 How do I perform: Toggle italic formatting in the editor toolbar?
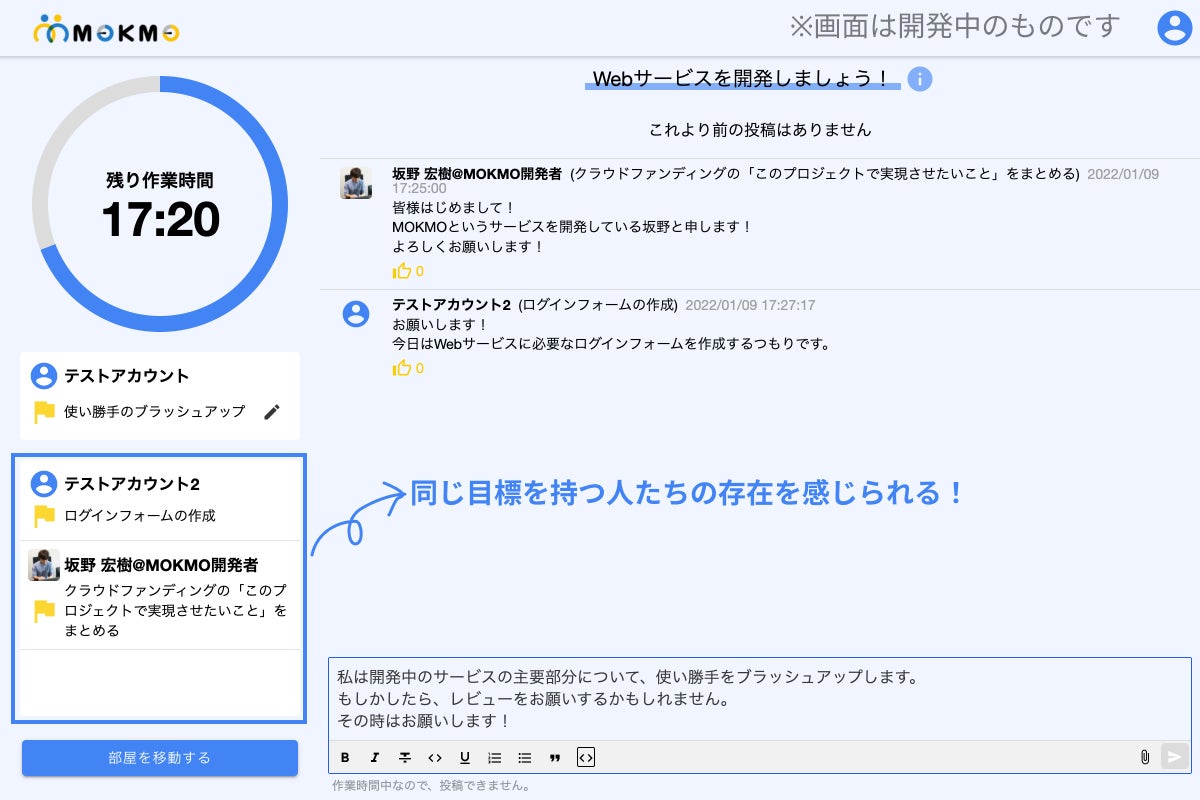tap(375, 758)
